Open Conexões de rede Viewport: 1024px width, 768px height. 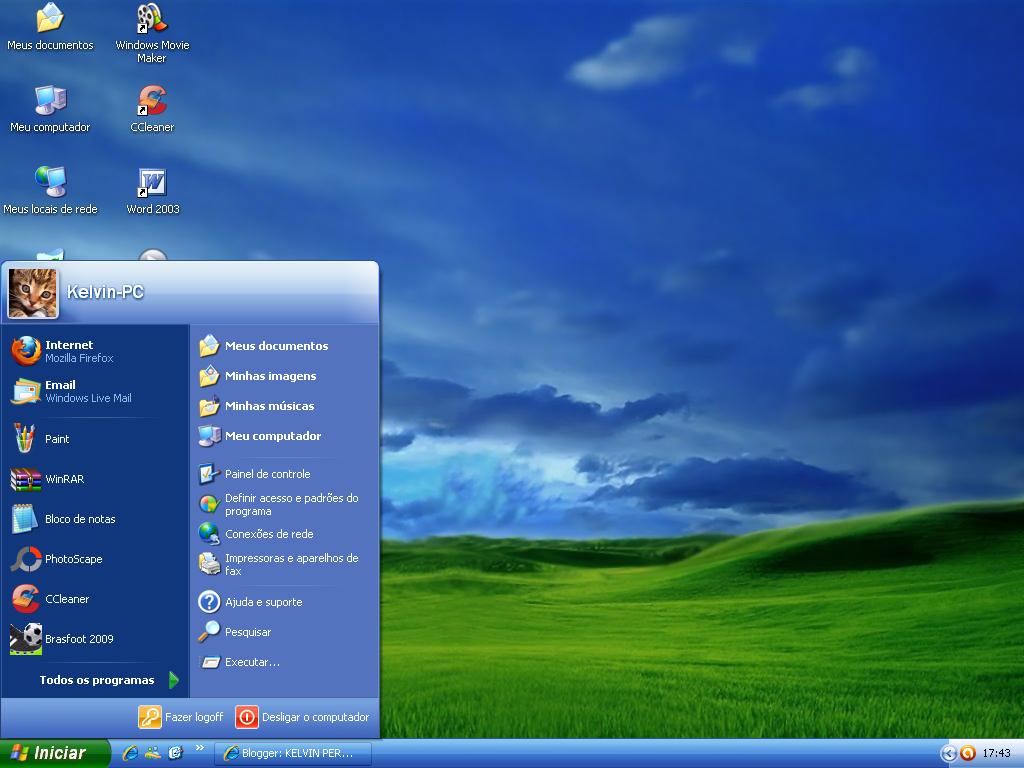click(x=285, y=534)
